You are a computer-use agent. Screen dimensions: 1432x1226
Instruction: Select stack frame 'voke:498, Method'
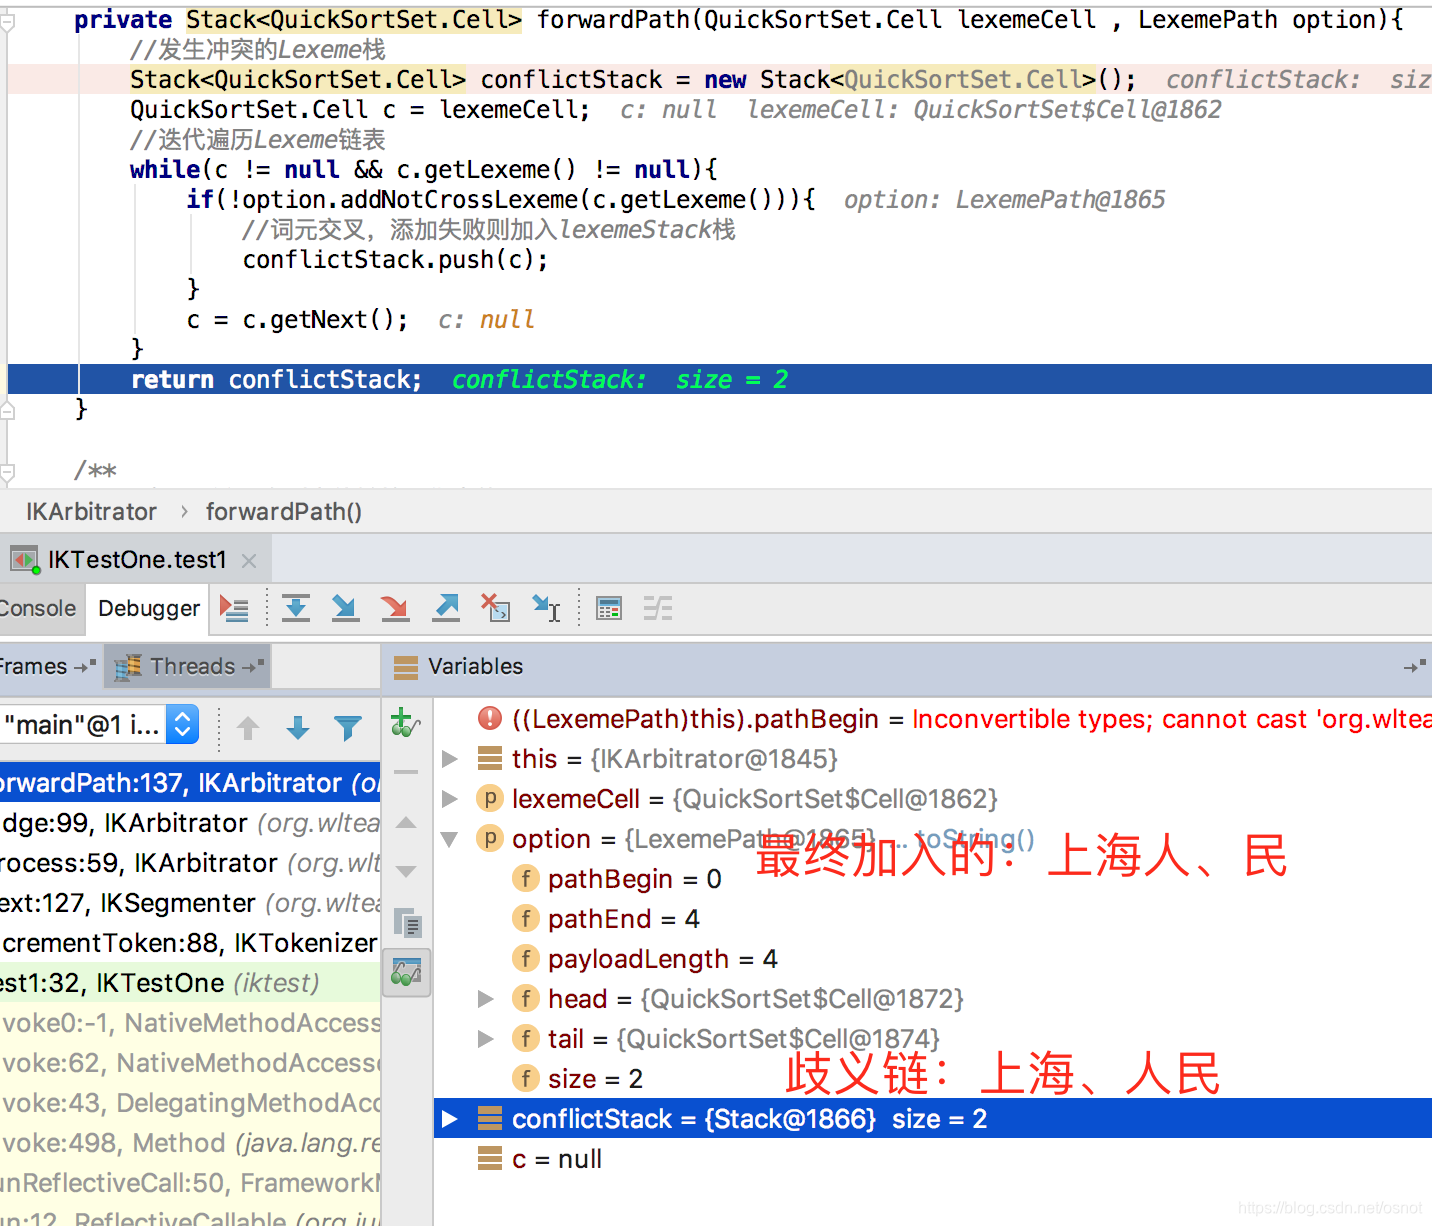[190, 1143]
